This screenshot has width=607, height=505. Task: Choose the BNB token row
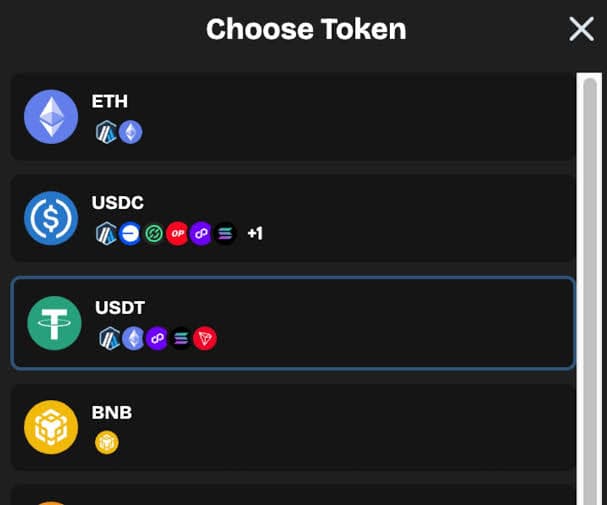tap(293, 427)
